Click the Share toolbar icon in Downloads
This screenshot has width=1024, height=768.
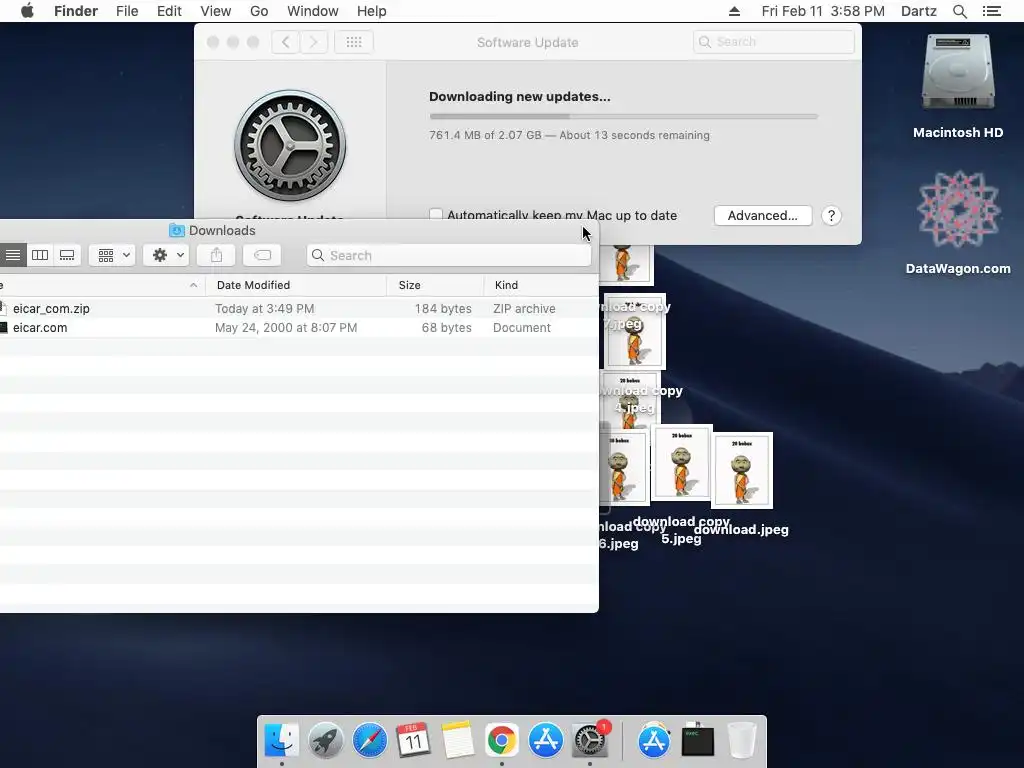pos(216,255)
